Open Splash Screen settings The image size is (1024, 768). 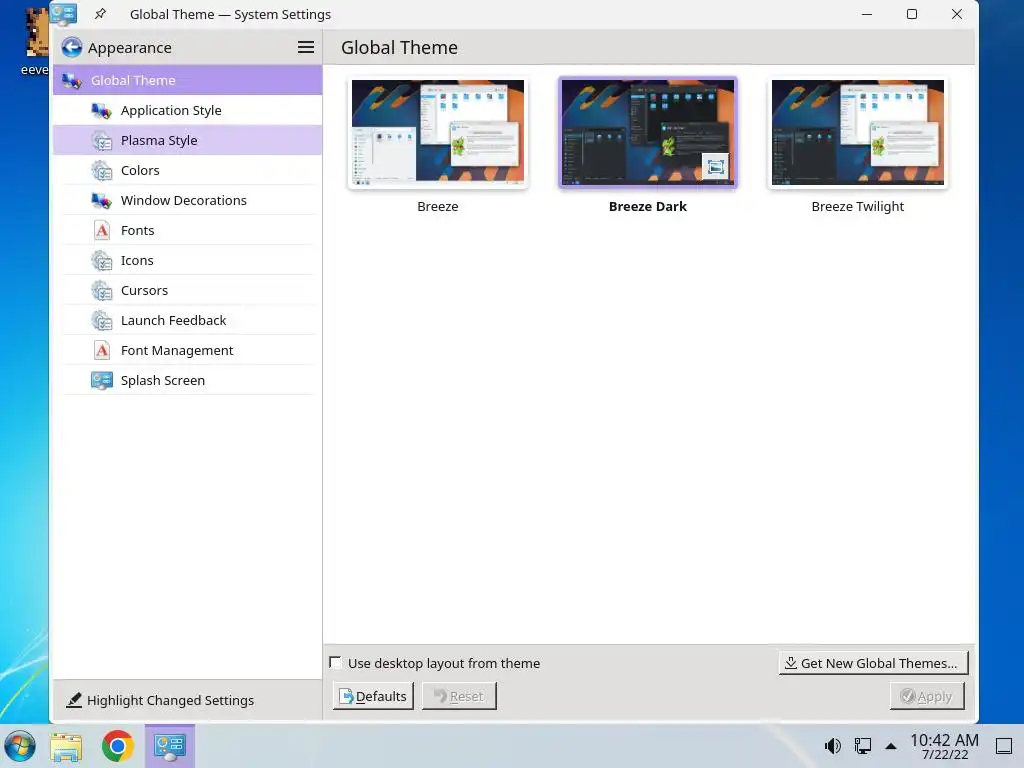(187, 381)
